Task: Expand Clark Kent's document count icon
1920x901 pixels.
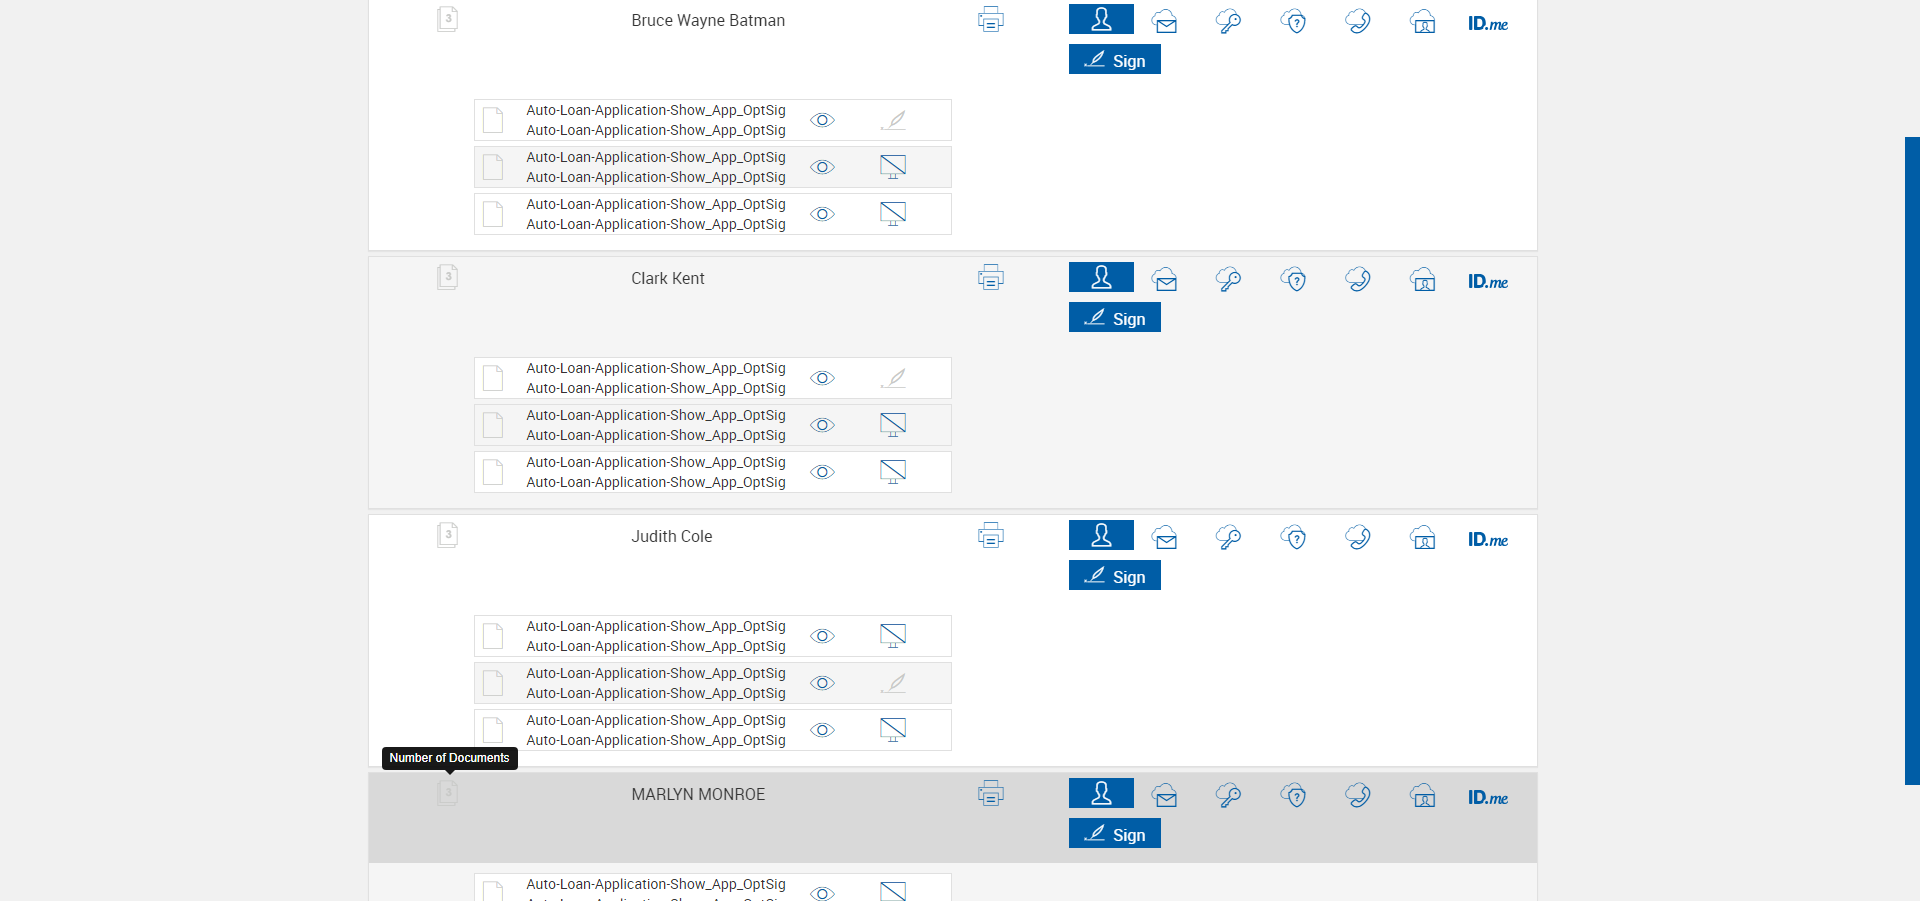Action: [447, 277]
